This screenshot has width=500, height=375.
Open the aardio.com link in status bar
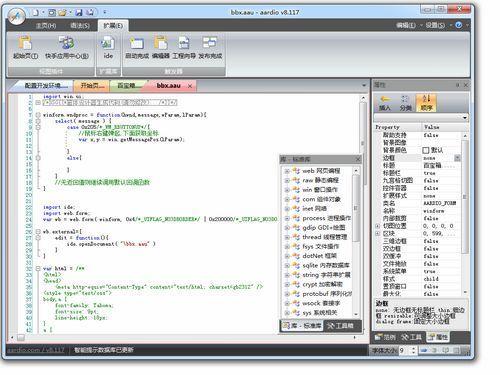coord(36,350)
